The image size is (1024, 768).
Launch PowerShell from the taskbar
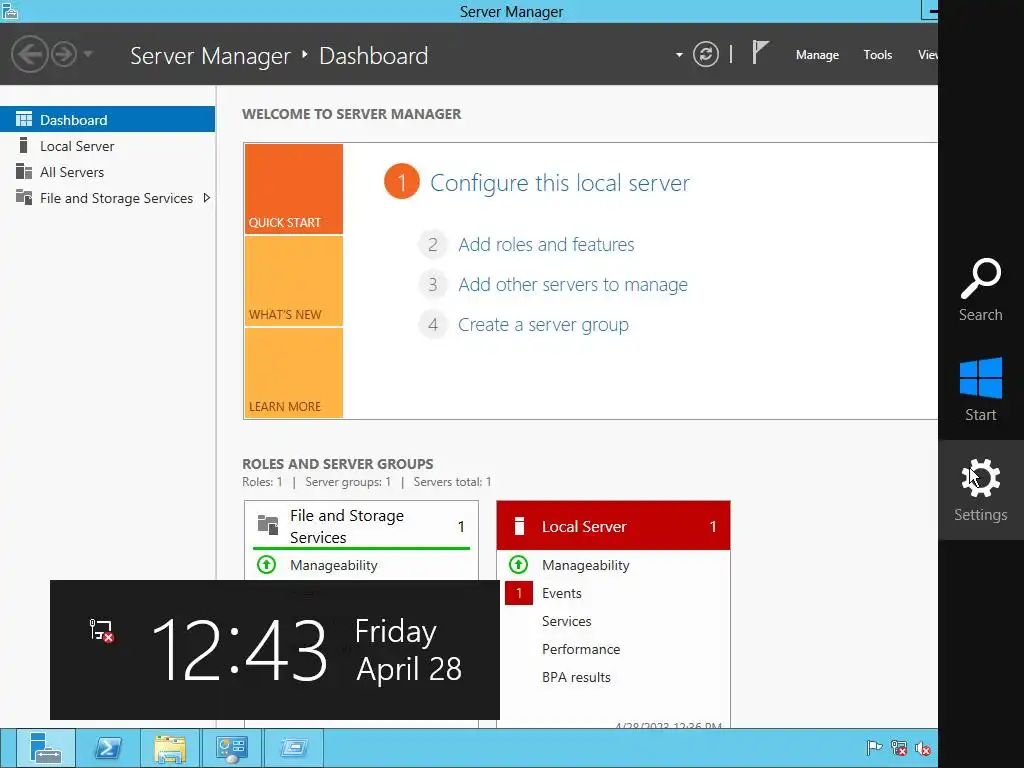point(108,748)
